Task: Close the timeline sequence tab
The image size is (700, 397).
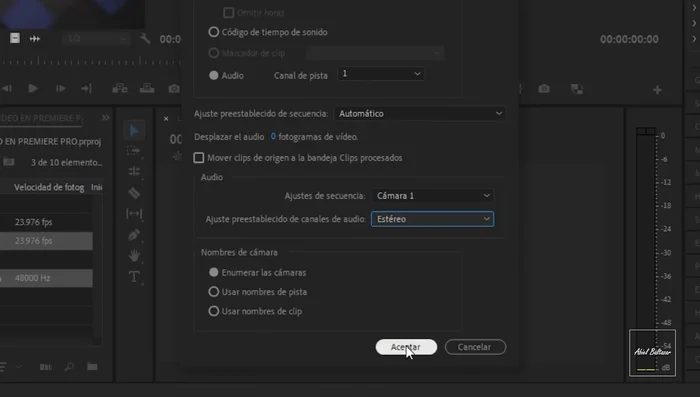Action: coord(166,118)
